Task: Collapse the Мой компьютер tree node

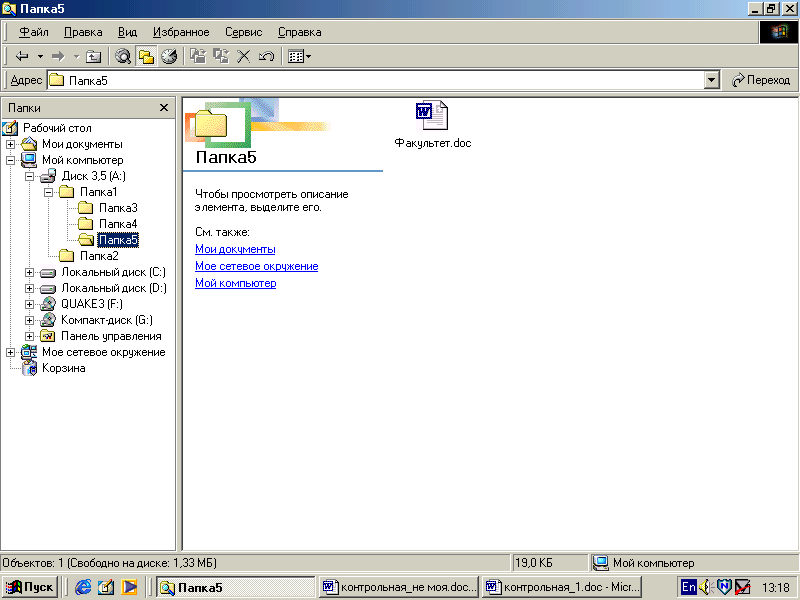Action: click(11, 160)
